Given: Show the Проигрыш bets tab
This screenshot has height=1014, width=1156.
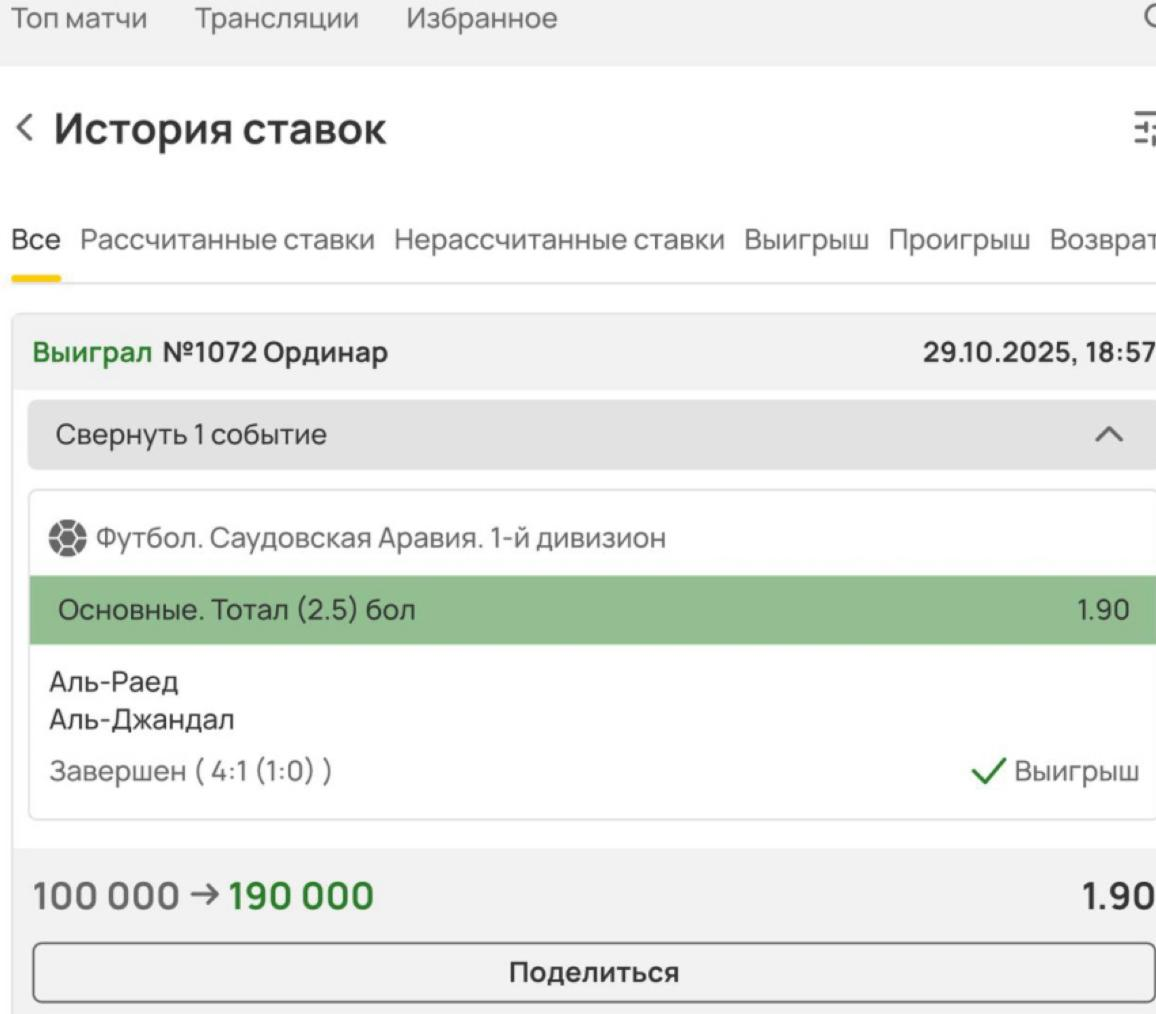Looking at the screenshot, I should point(959,240).
